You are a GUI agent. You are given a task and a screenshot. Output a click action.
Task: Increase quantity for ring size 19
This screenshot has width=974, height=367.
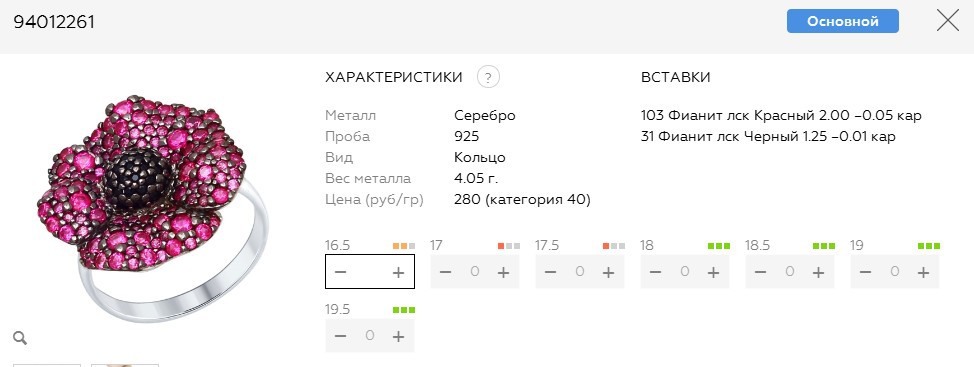(x=924, y=272)
